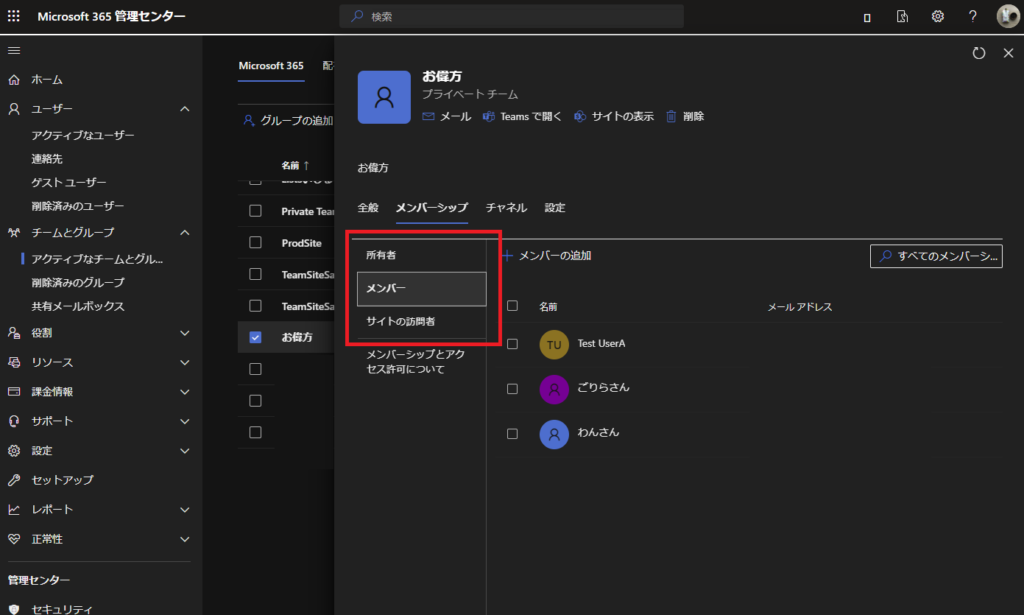This screenshot has height=615, width=1024.
Task: Click the Setup wrench icon in sidebar
Action: (x=14, y=480)
